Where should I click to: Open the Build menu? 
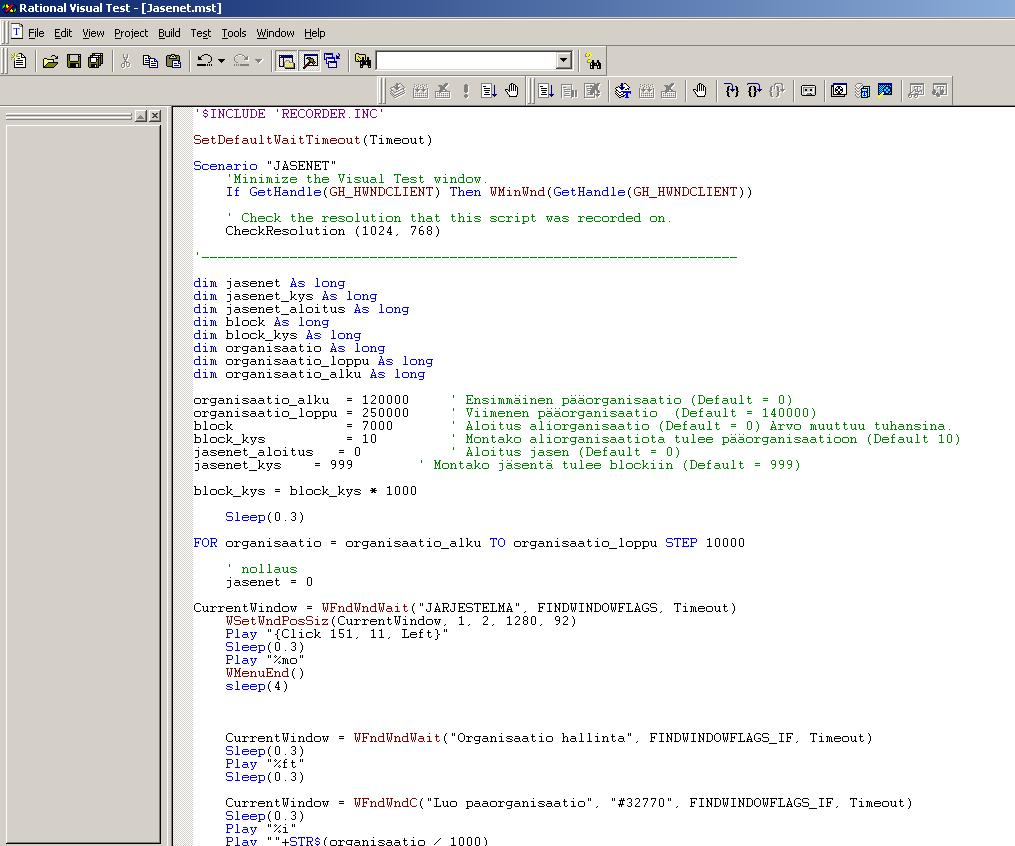coord(169,33)
